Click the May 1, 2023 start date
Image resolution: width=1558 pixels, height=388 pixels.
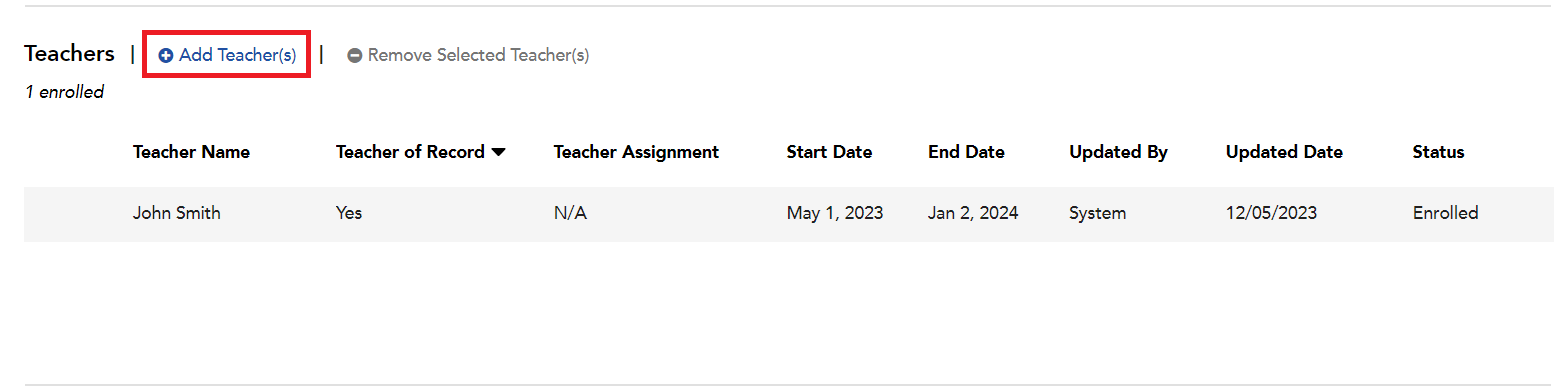(835, 213)
